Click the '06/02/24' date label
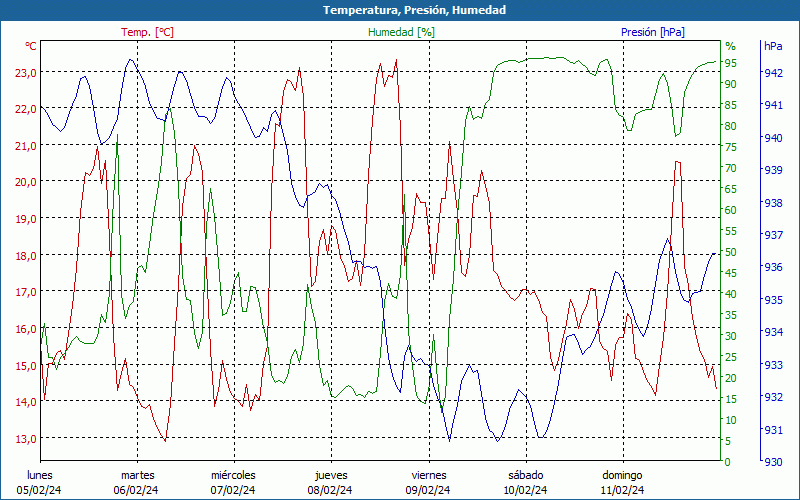This screenshot has height=500, width=800. click(x=136, y=490)
